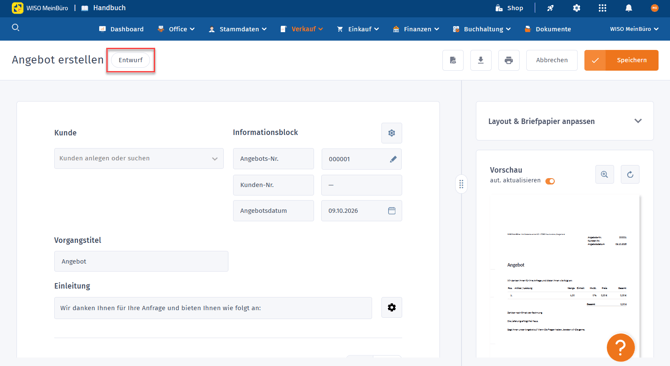Open the orange help question button

click(x=620, y=348)
